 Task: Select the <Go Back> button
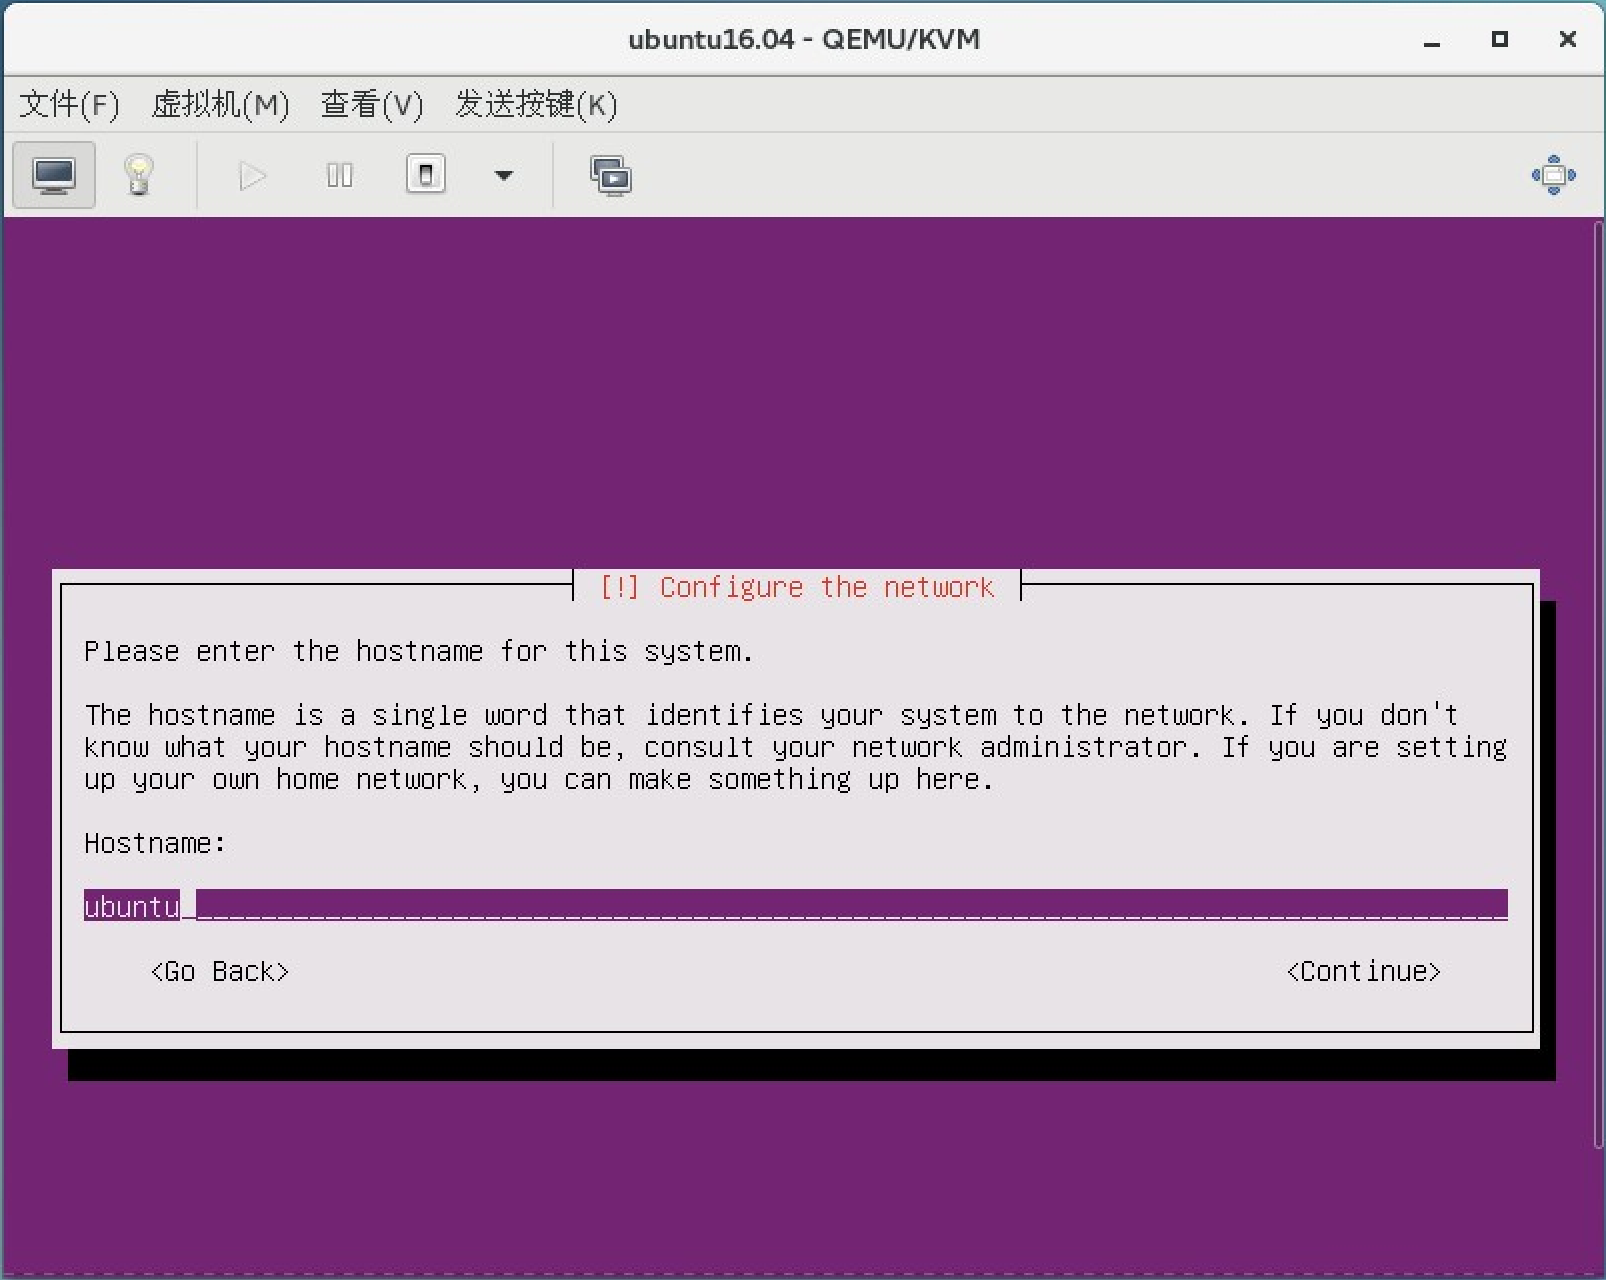coord(220,972)
